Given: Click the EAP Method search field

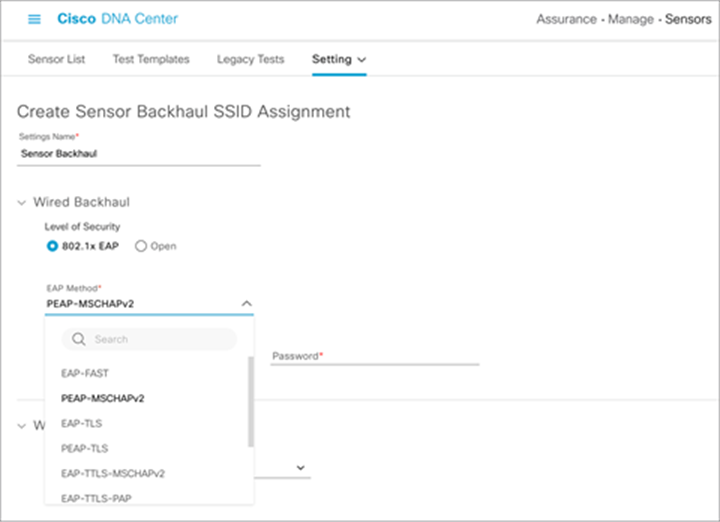Looking at the screenshot, I should (149, 339).
